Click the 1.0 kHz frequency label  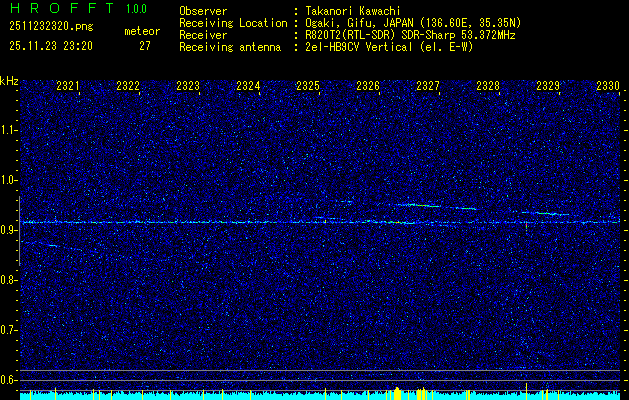point(8,180)
